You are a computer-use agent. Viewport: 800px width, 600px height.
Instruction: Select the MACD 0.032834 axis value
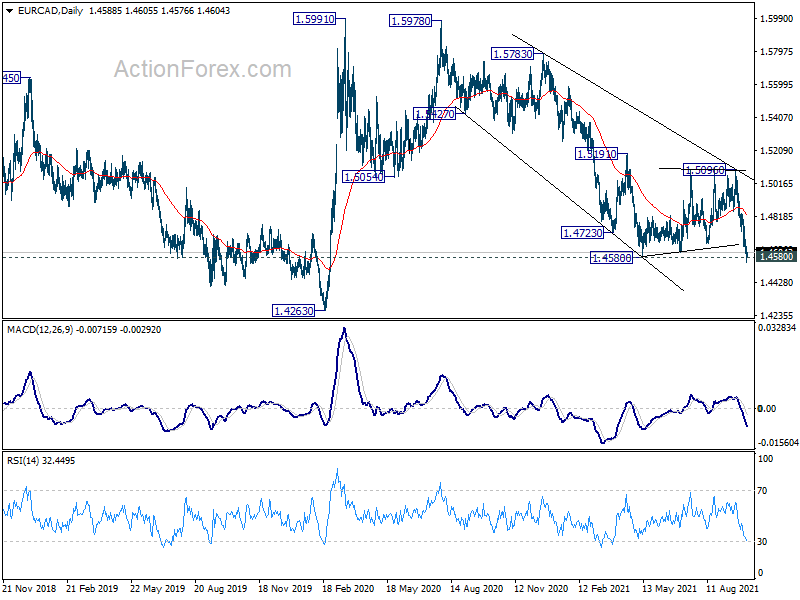coord(777,328)
